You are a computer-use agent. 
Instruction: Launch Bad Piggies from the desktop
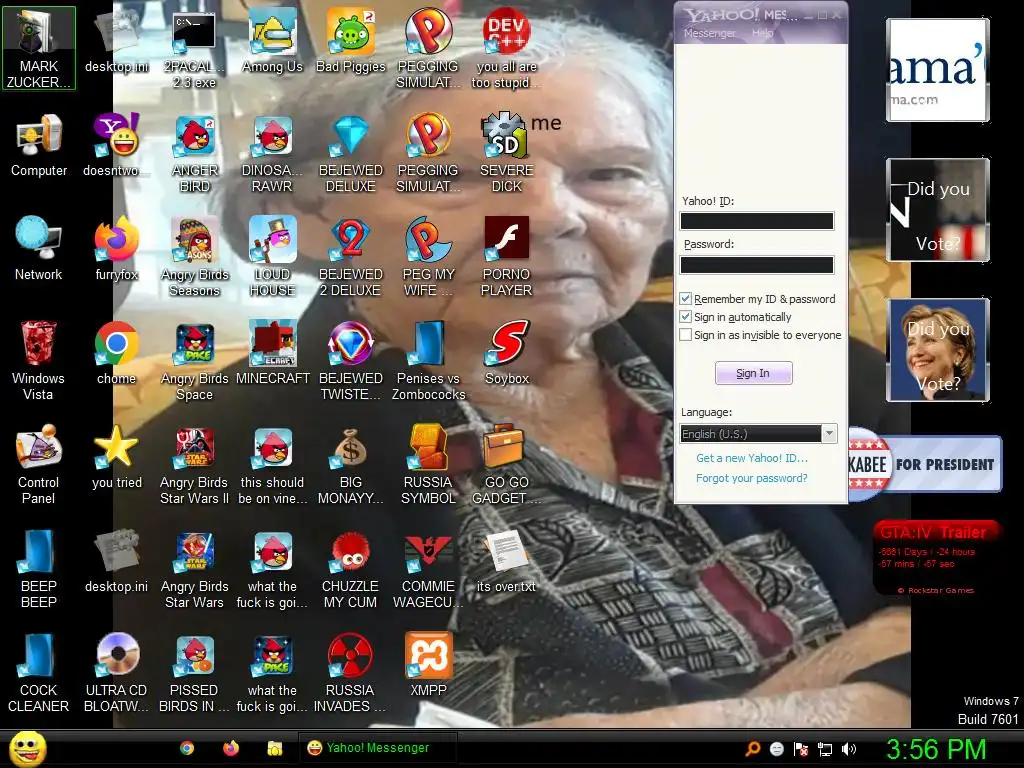[351, 42]
